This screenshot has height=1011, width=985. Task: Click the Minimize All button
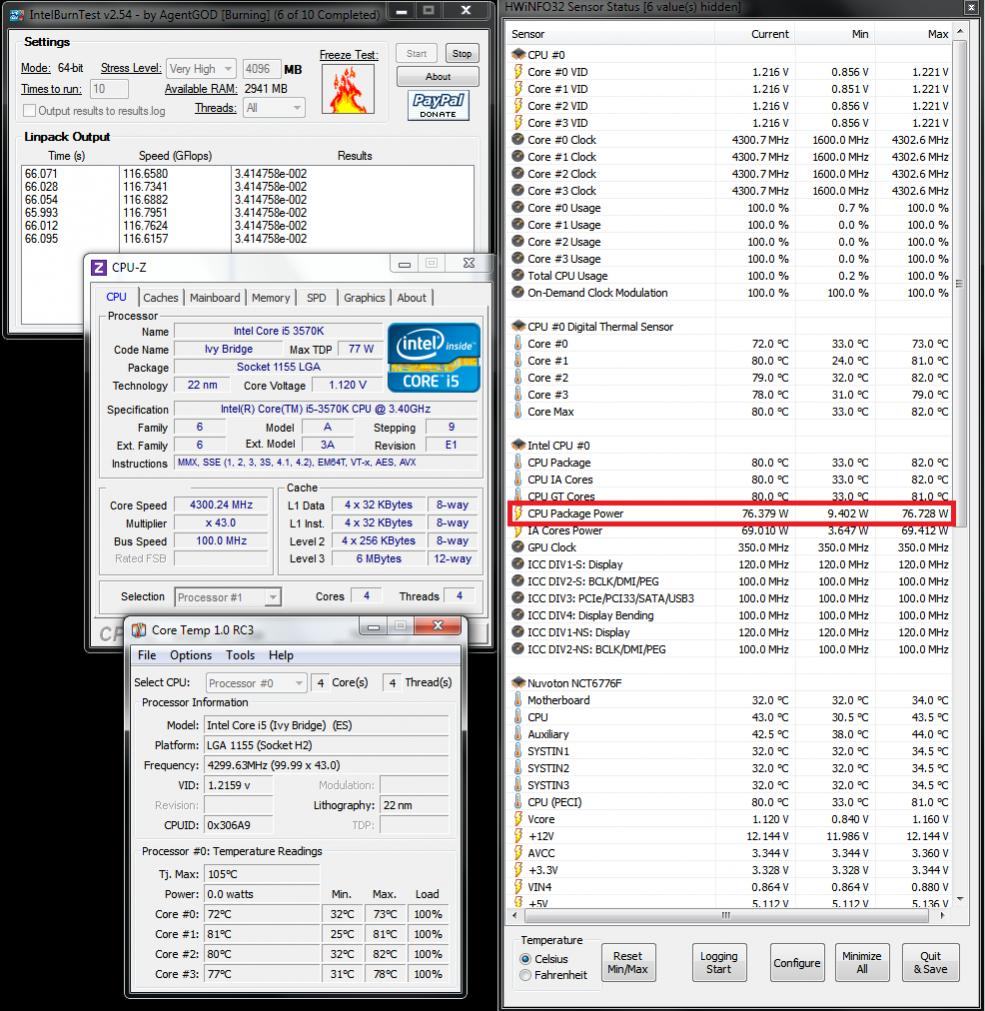click(862, 963)
